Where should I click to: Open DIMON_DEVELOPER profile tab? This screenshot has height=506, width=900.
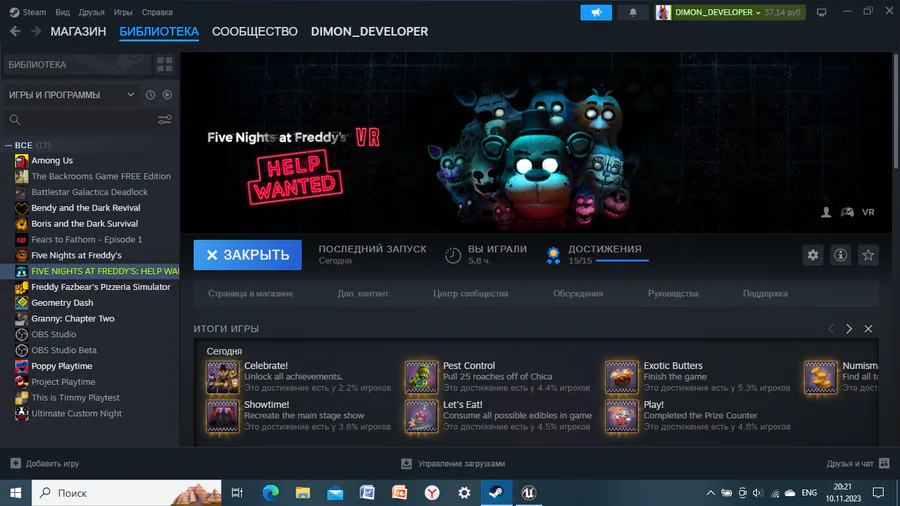pyautogui.click(x=369, y=32)
